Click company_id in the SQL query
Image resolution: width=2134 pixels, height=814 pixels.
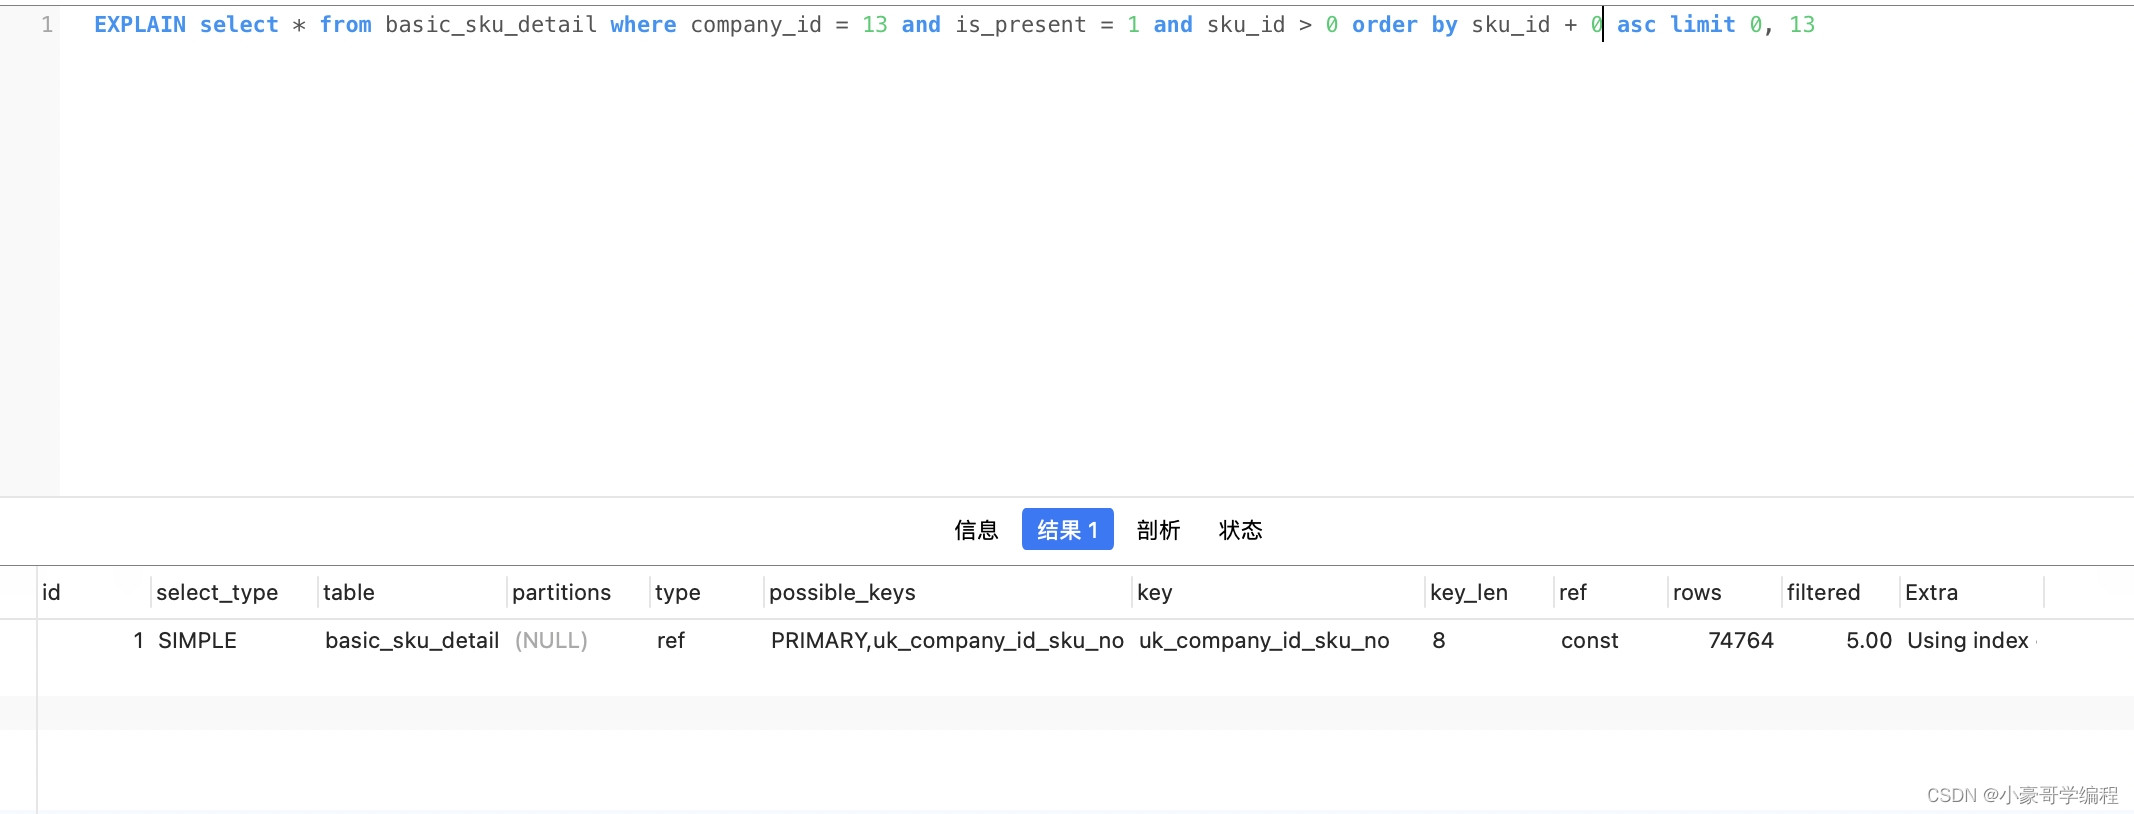pyautogui.click(x=756, y=24)
